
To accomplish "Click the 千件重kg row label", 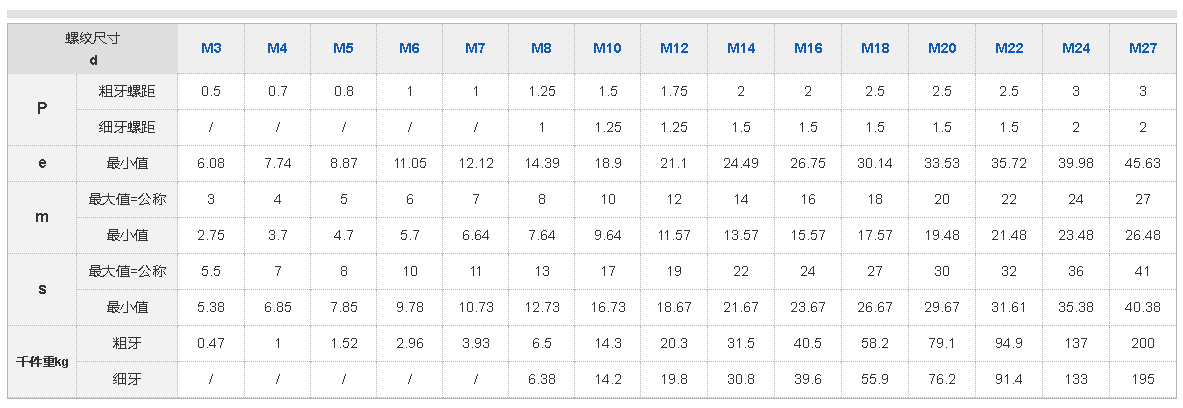I will click(42, 361).
